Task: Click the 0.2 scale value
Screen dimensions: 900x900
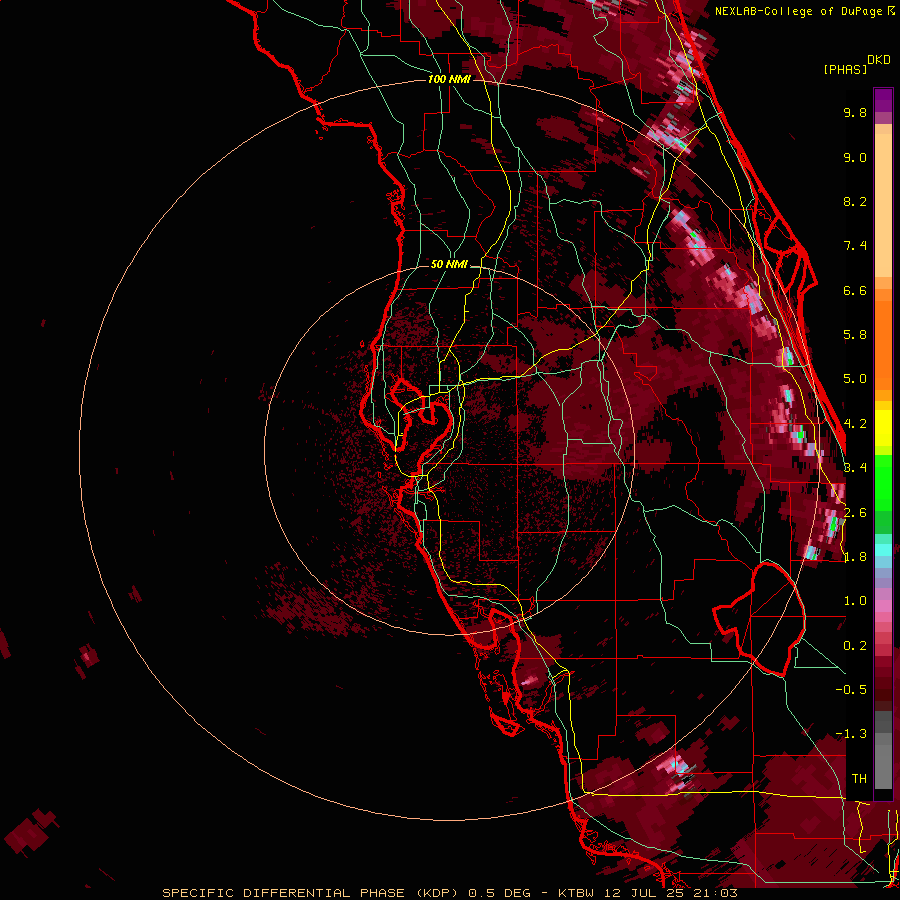Action: coord(855,646)
